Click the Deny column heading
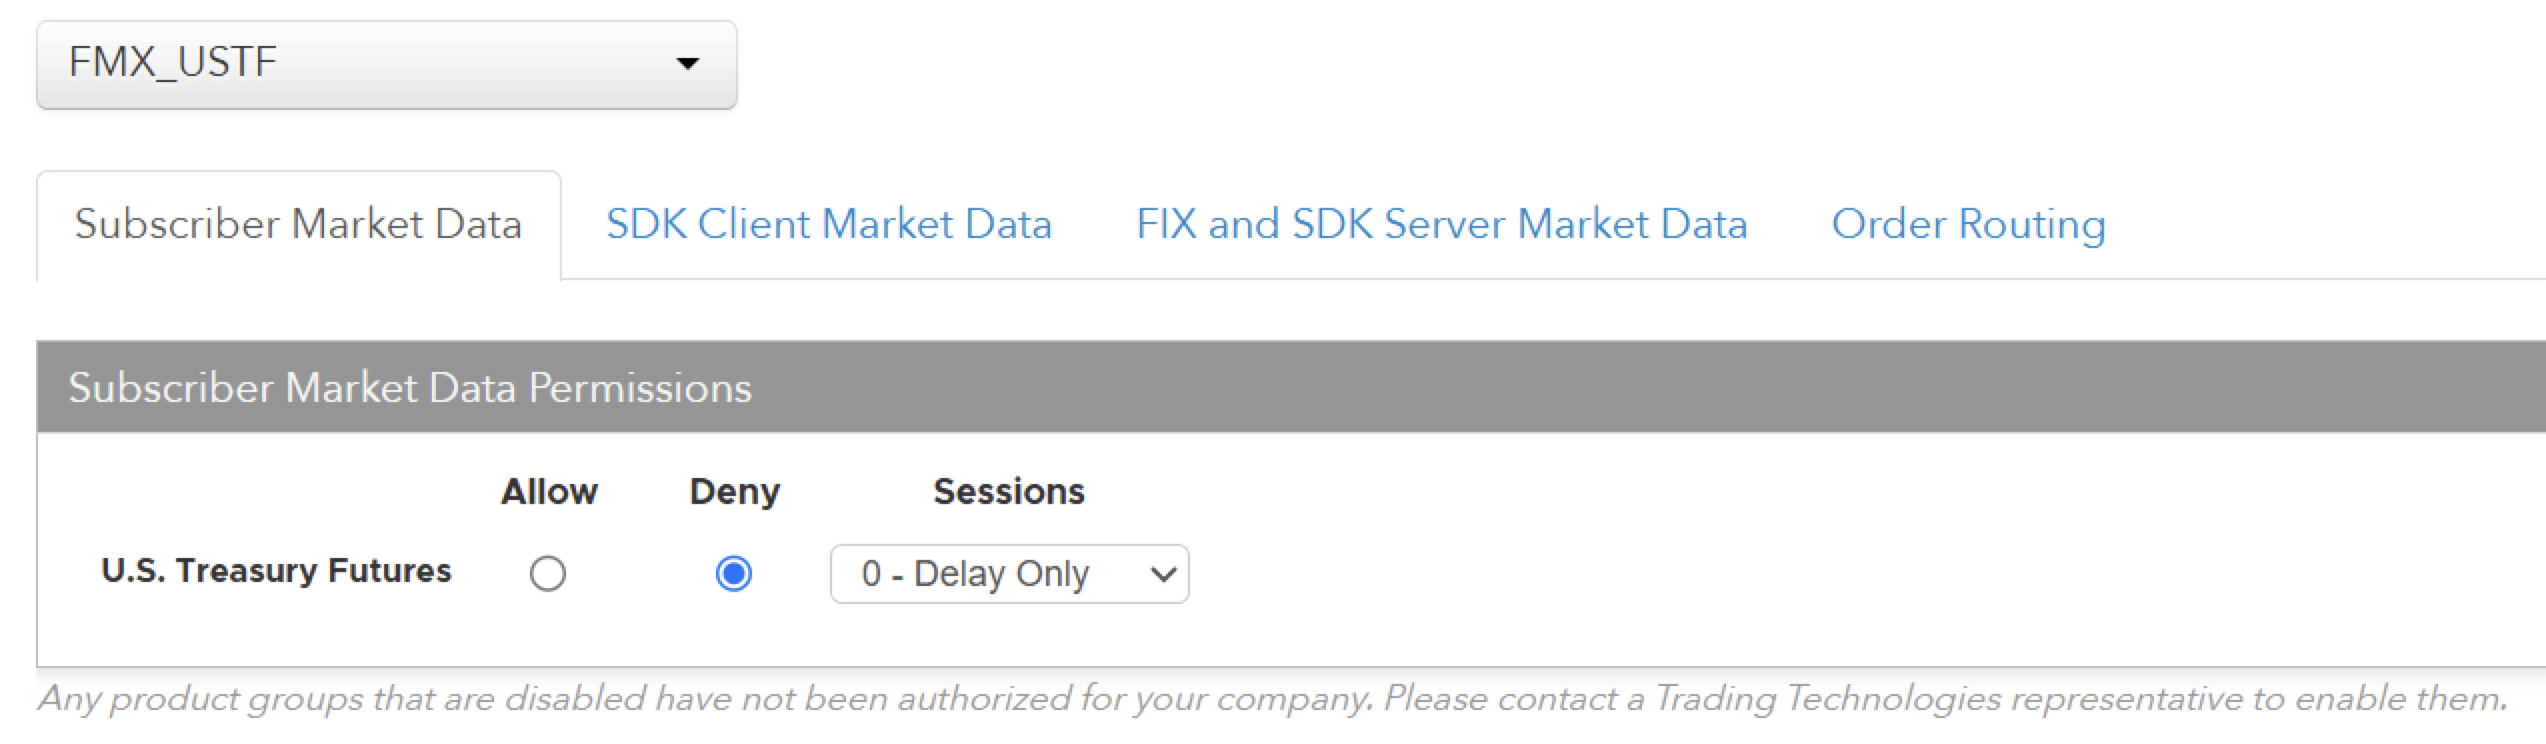 (x=735, y=492)
